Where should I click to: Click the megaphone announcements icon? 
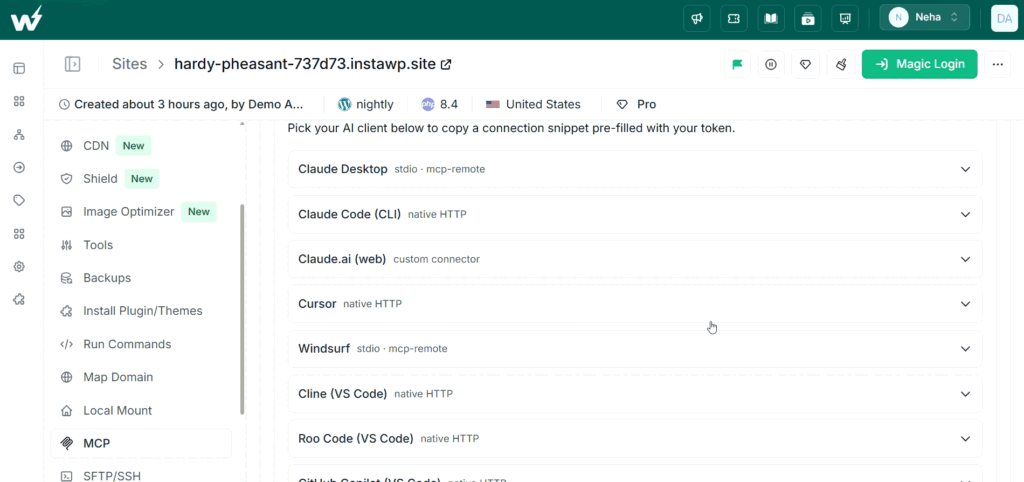696,18
